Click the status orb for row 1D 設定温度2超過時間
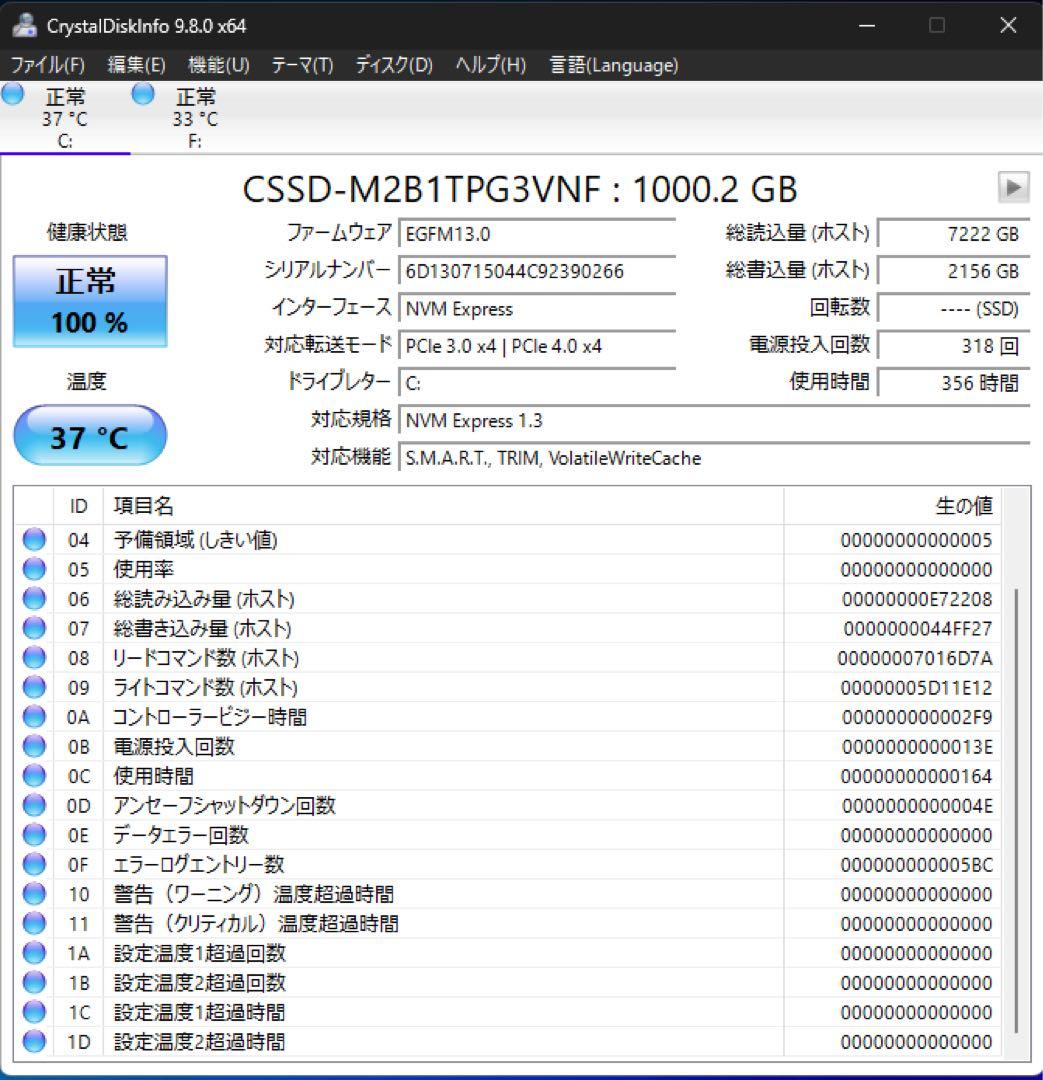 click(x=34, y=1041)
